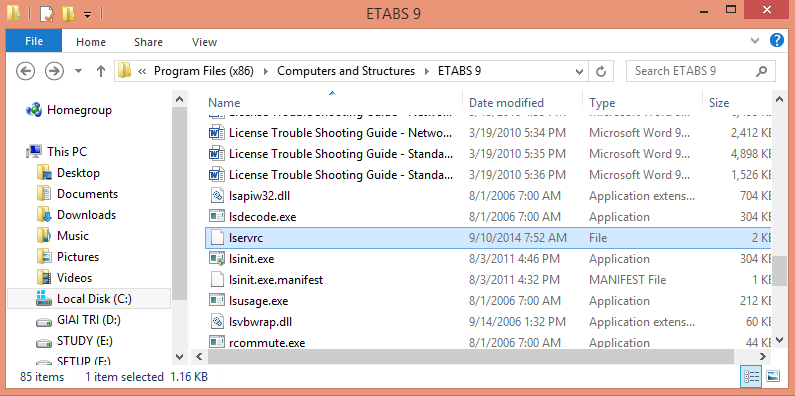Expand arrow after Program Files (x86)
The height and width of the screenshot is (396, 795).
[266, 71]
